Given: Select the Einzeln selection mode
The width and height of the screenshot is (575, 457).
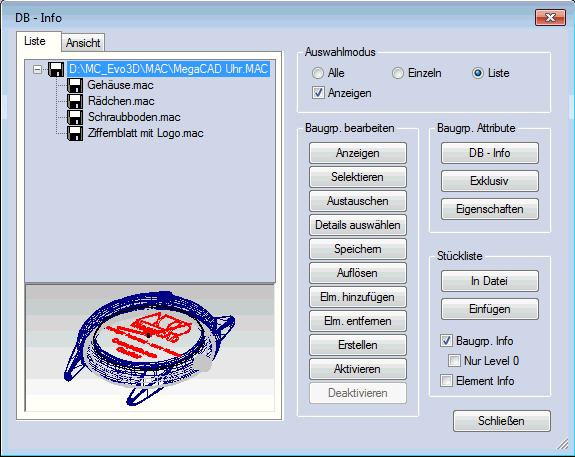Looking at the screenshot, I should tap(398, 73).
